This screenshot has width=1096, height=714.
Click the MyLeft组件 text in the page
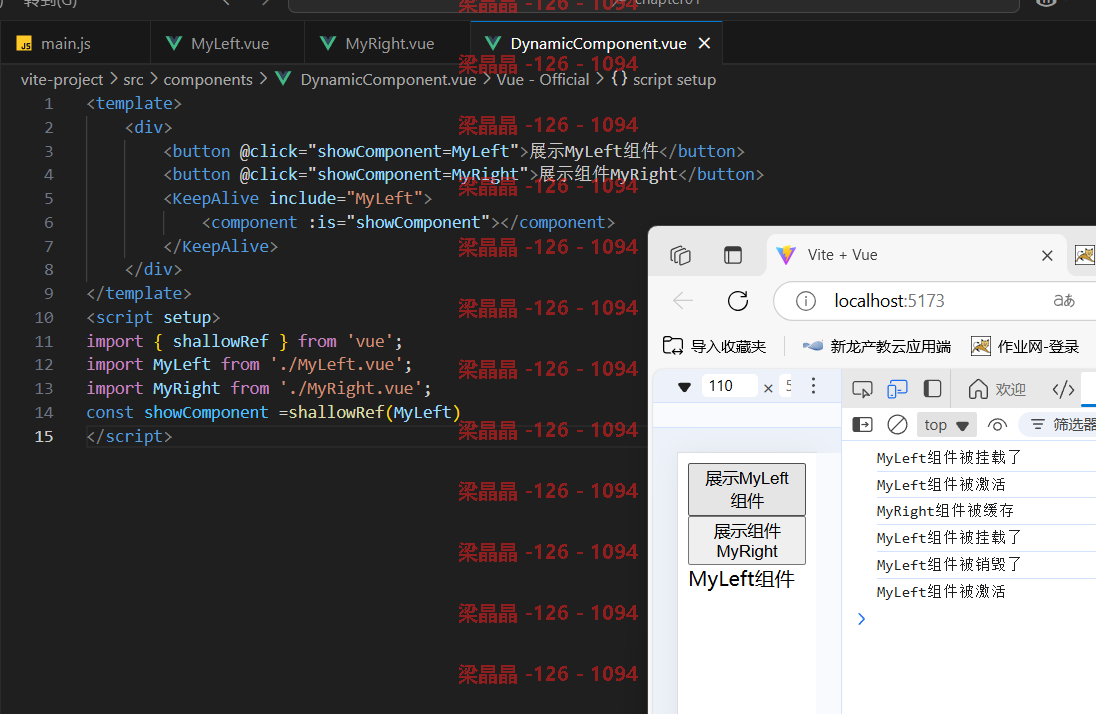coord(742,579)
